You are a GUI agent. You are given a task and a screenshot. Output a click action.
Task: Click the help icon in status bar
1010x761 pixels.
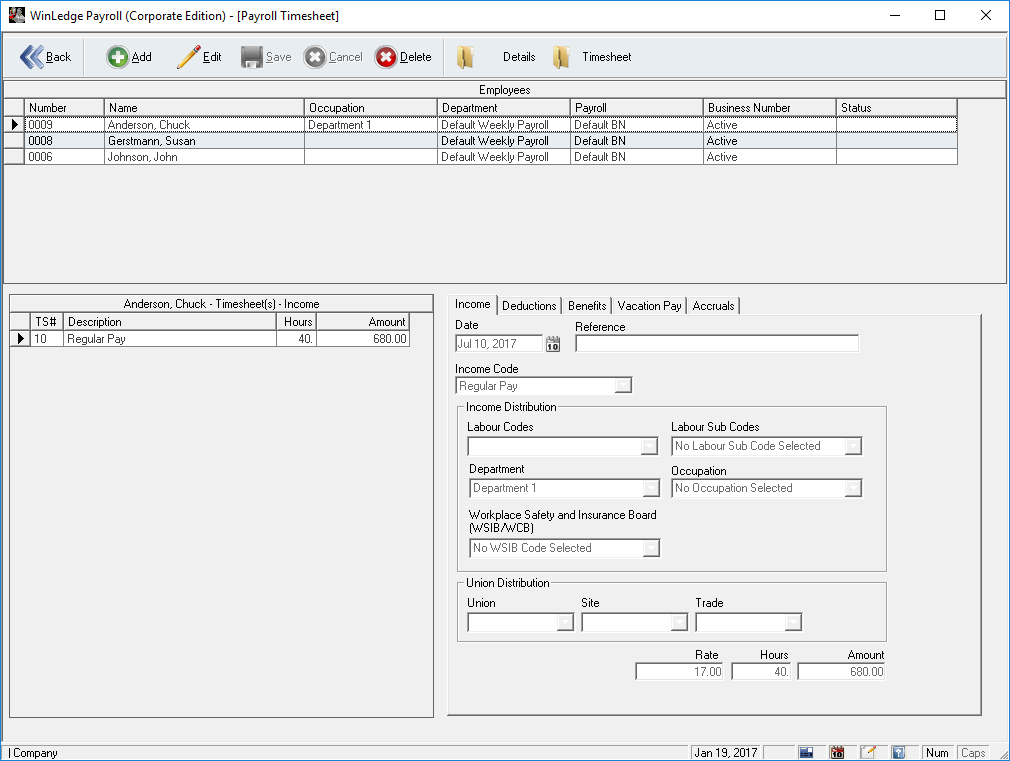pos(898,752)
